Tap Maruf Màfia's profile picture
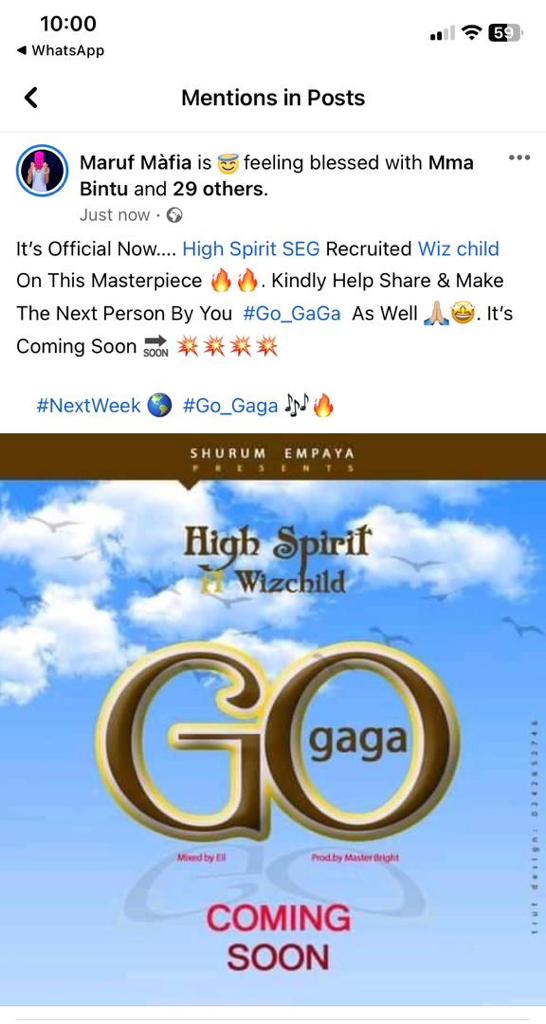Viewport: 546px width, 1024px height. tap(42, 170)
